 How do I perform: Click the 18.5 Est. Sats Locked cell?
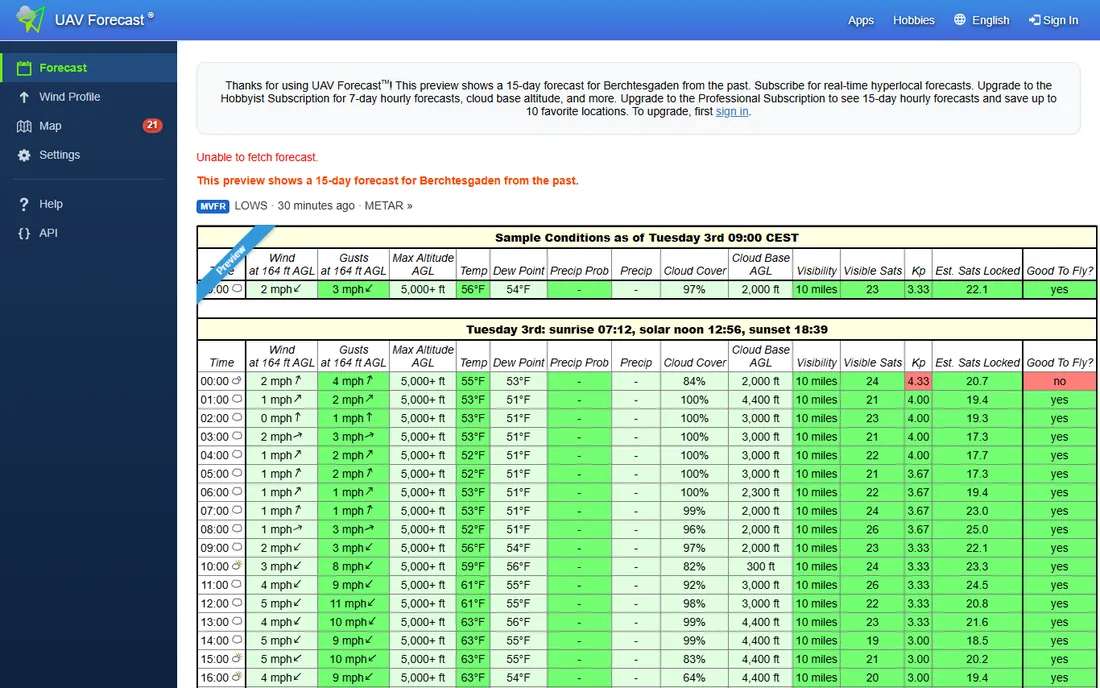(977, 641)
